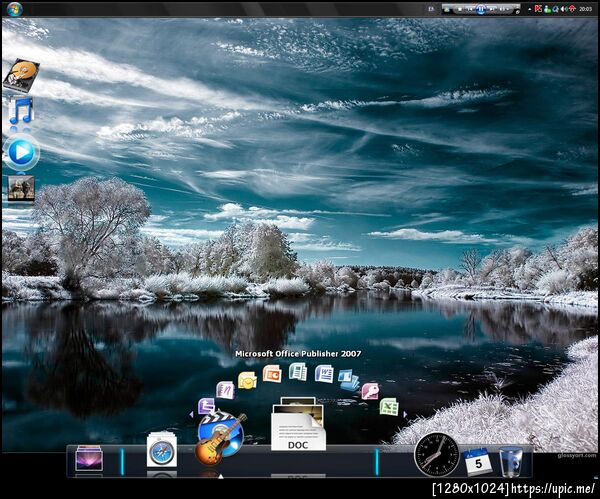Open blue stacked-pages icon beside Word
The image size is (600, 499).
[349, 380]
